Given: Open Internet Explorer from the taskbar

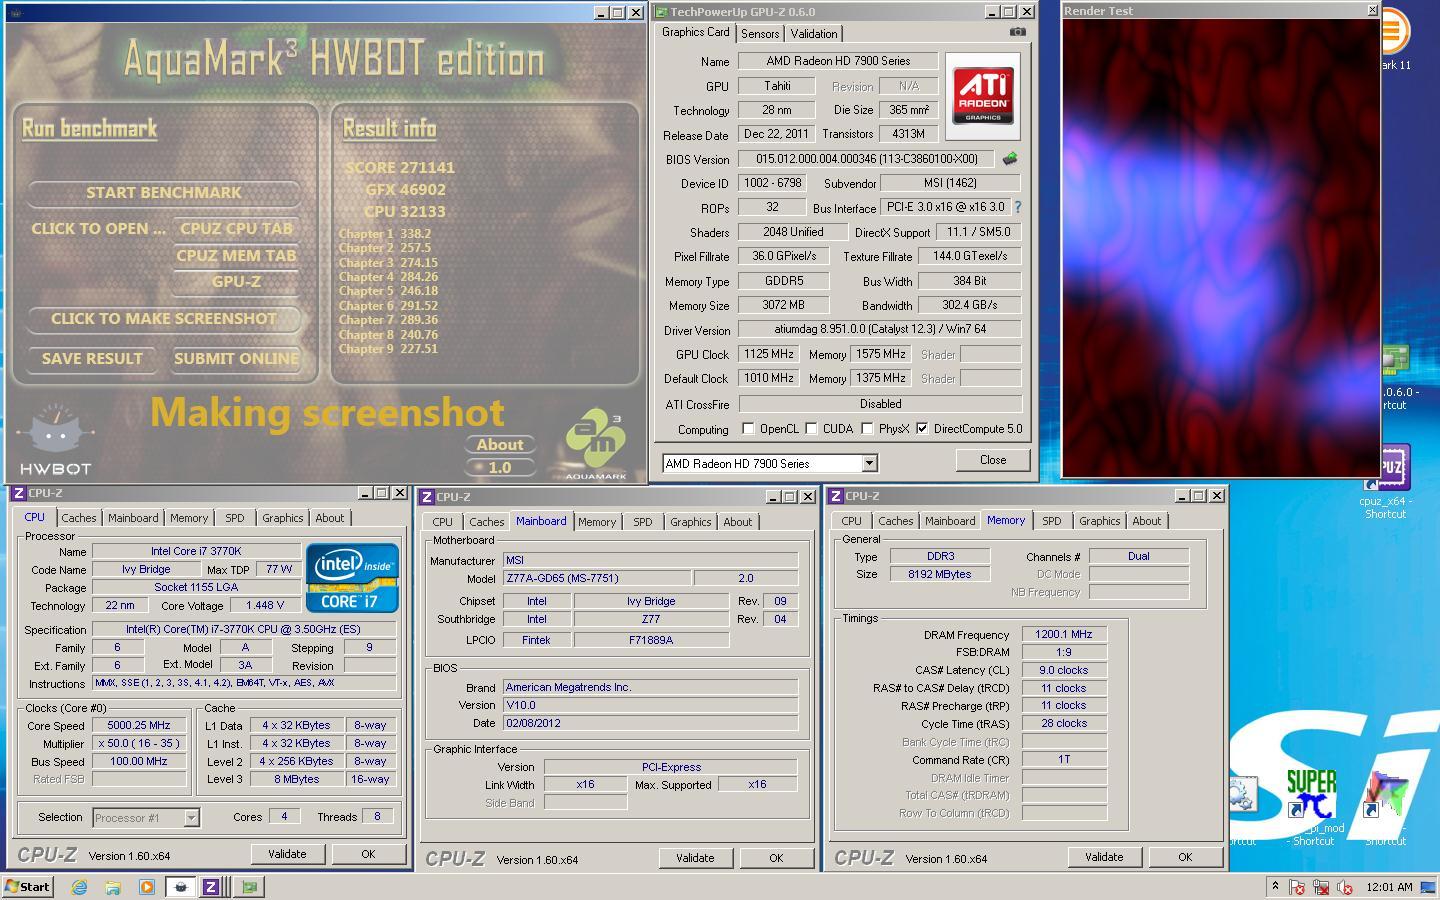Looking at the screenshot, I should pos(79,887).
